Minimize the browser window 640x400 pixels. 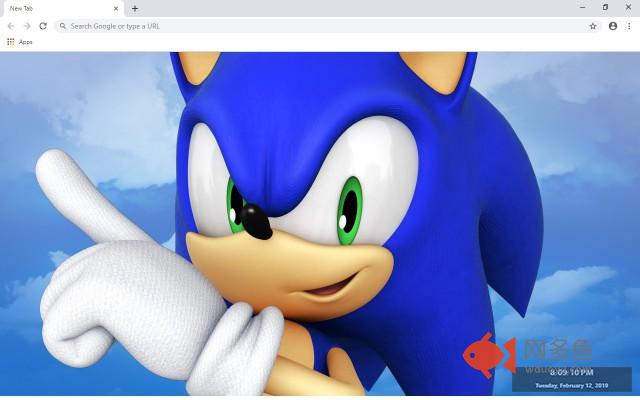[582, 7]
